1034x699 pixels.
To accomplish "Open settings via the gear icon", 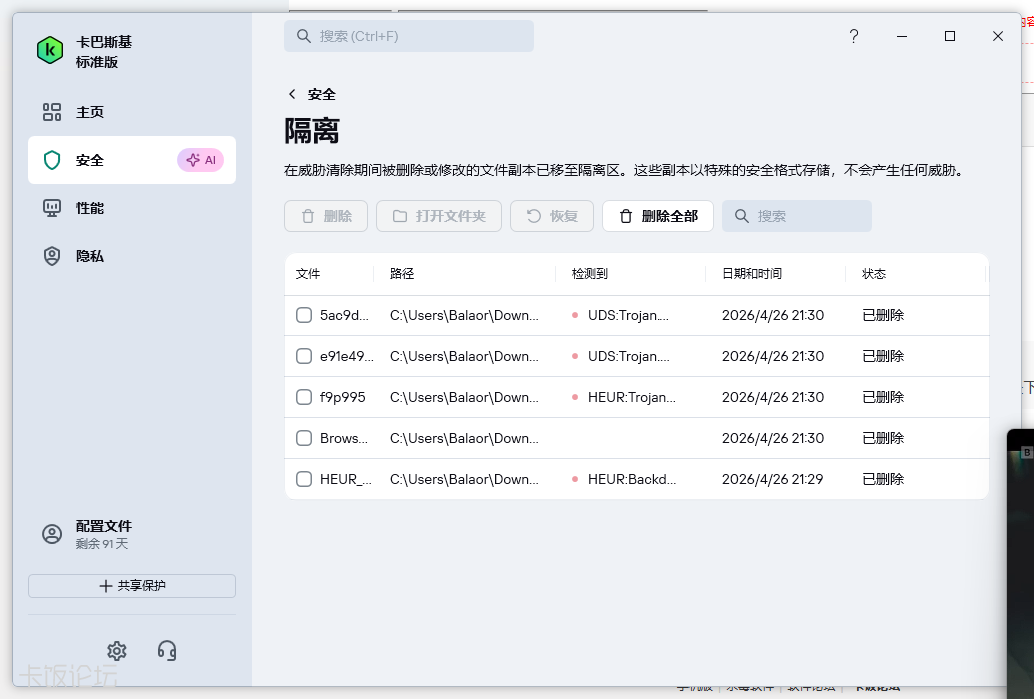I will [x=117, y=651].
